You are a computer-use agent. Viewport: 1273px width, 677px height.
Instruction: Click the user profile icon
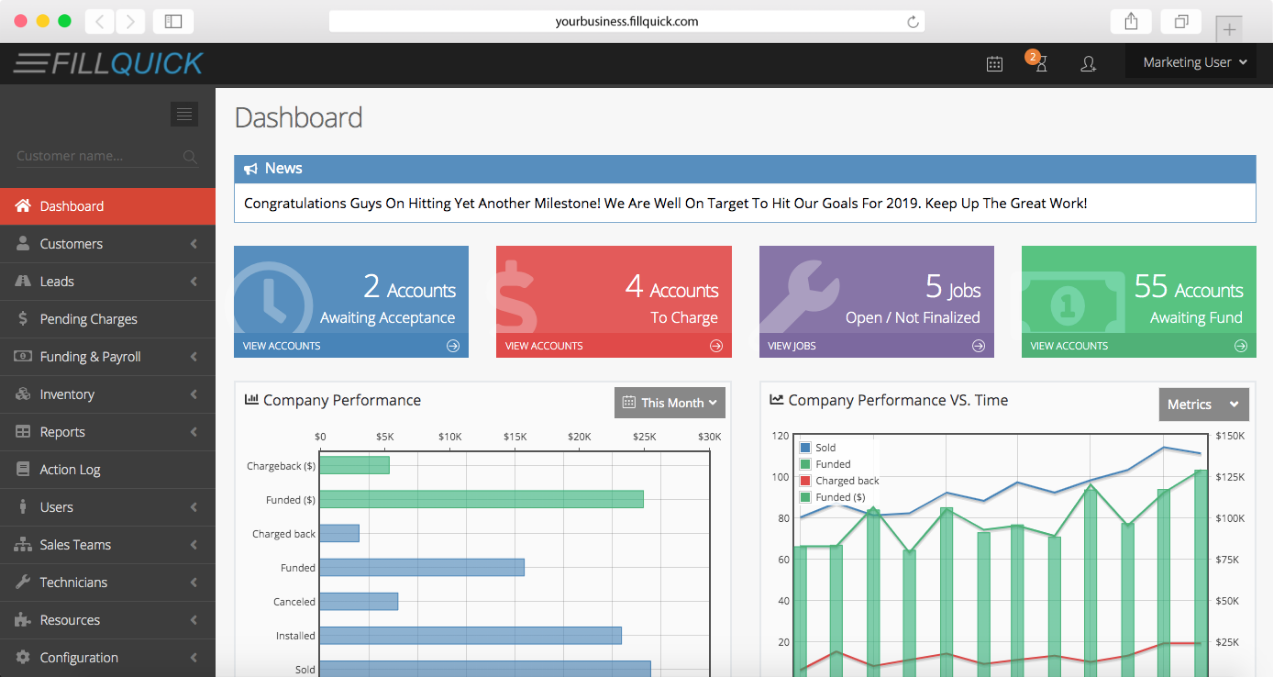point(1088,63)
